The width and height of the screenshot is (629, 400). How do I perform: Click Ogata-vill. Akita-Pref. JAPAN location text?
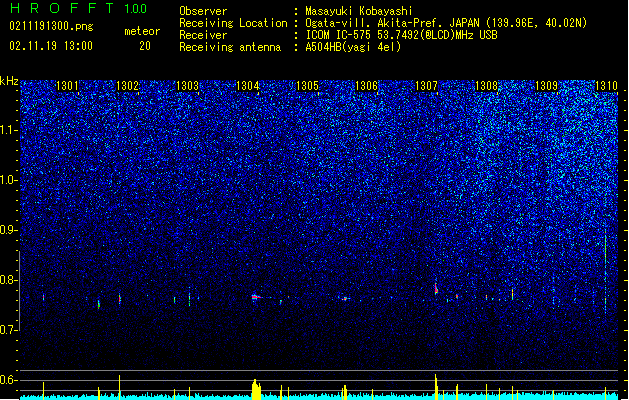(446, 23)
